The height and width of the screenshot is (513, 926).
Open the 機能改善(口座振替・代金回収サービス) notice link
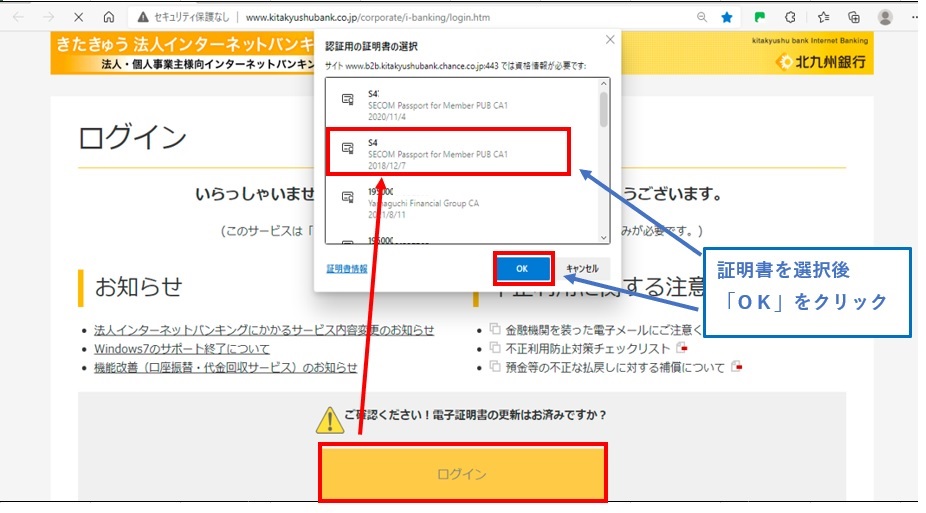(226, 367)
